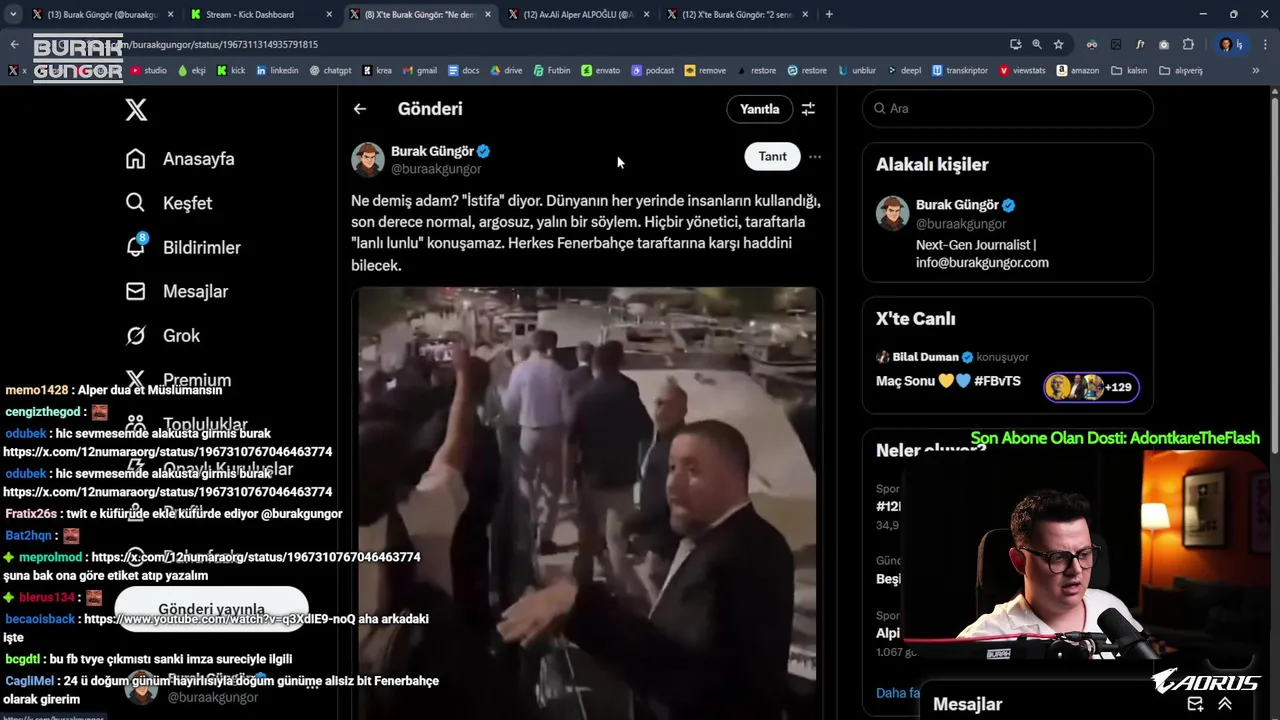Open envato bookmark
Viewport: 1280px width, 720px height.
click(x=600, y=70)
